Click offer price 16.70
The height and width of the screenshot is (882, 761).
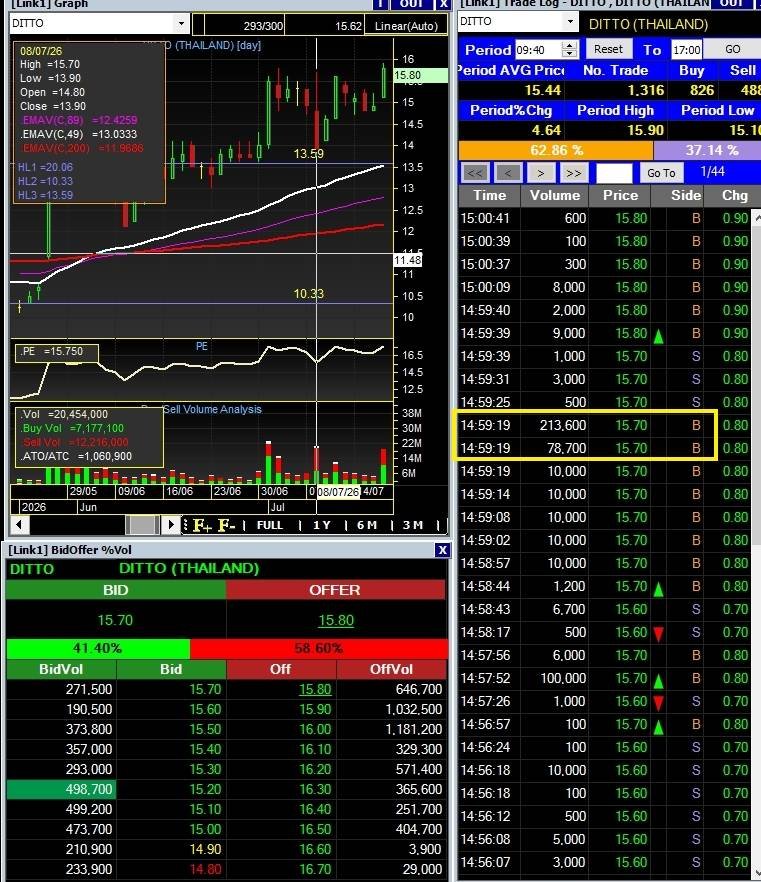click(x=315, y=870)
